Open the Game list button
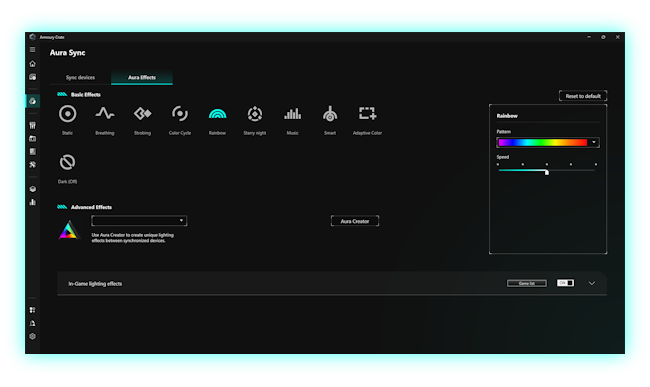 (527, 283)
